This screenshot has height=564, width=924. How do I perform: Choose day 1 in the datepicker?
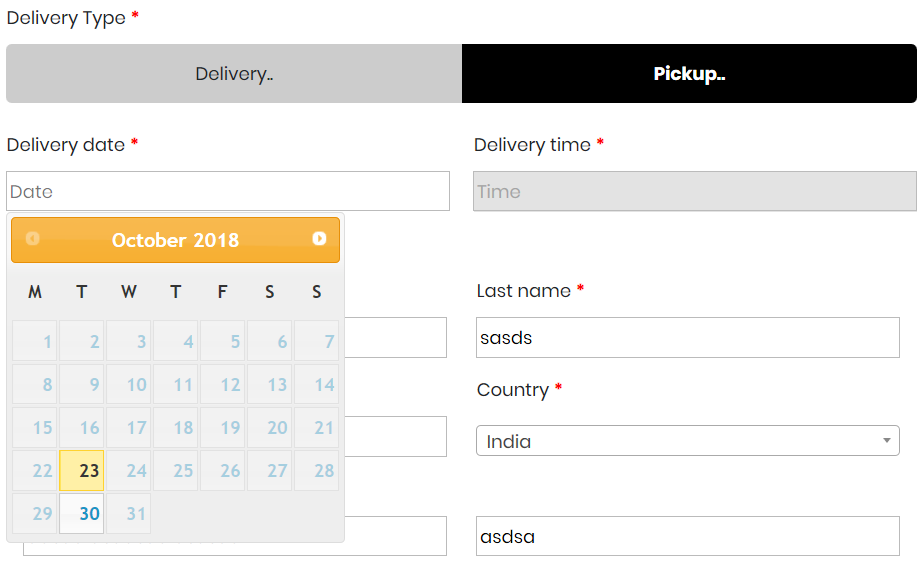pos(35,342)
